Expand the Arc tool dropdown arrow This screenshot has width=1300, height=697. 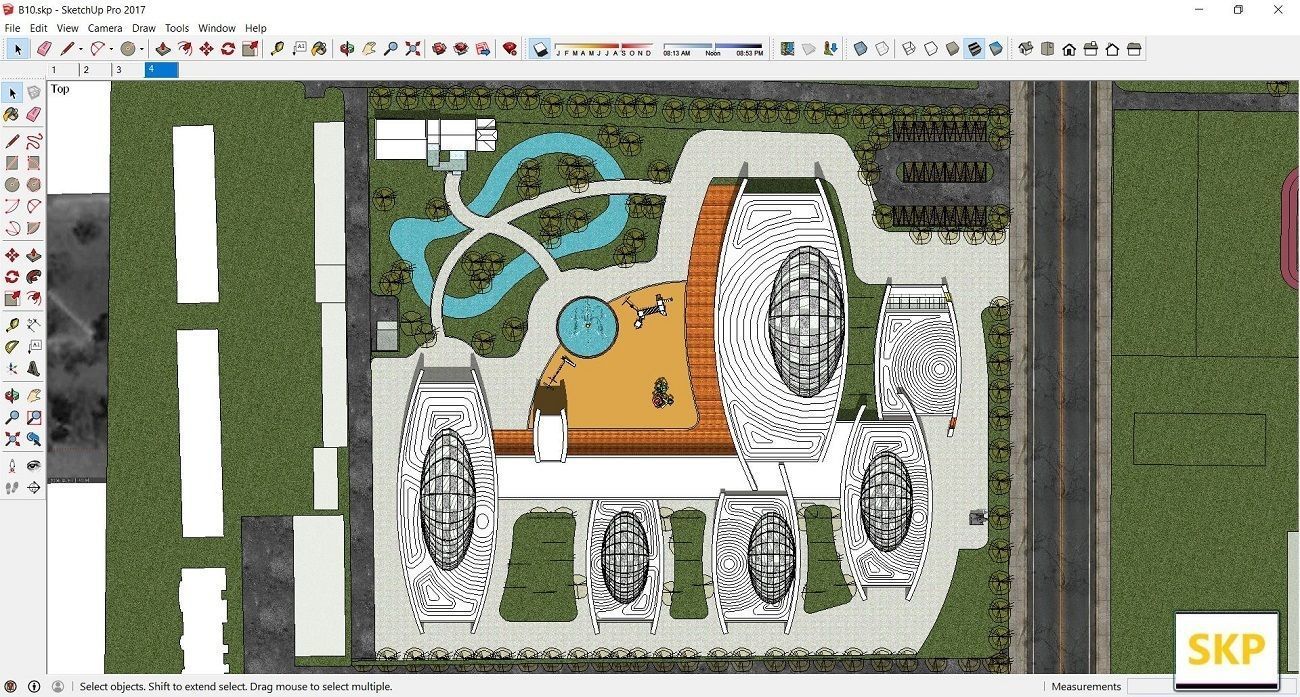coord(111,49)
